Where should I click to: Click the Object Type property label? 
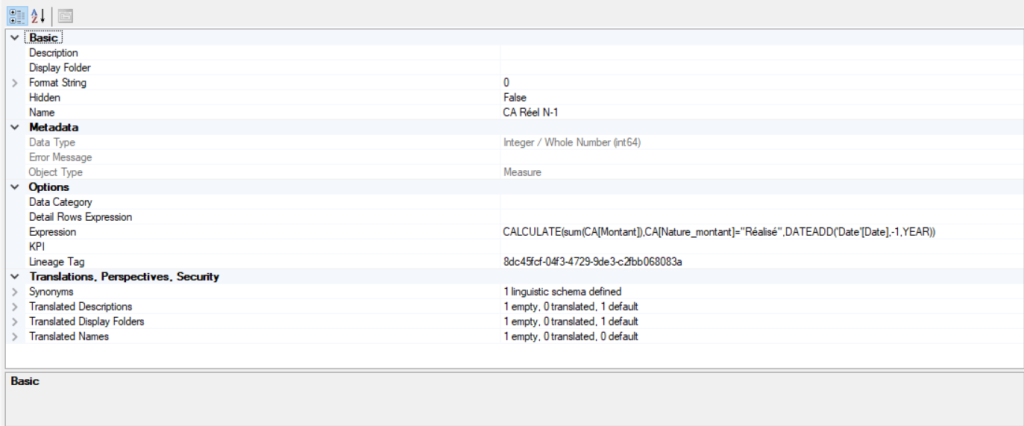point(56,172)
